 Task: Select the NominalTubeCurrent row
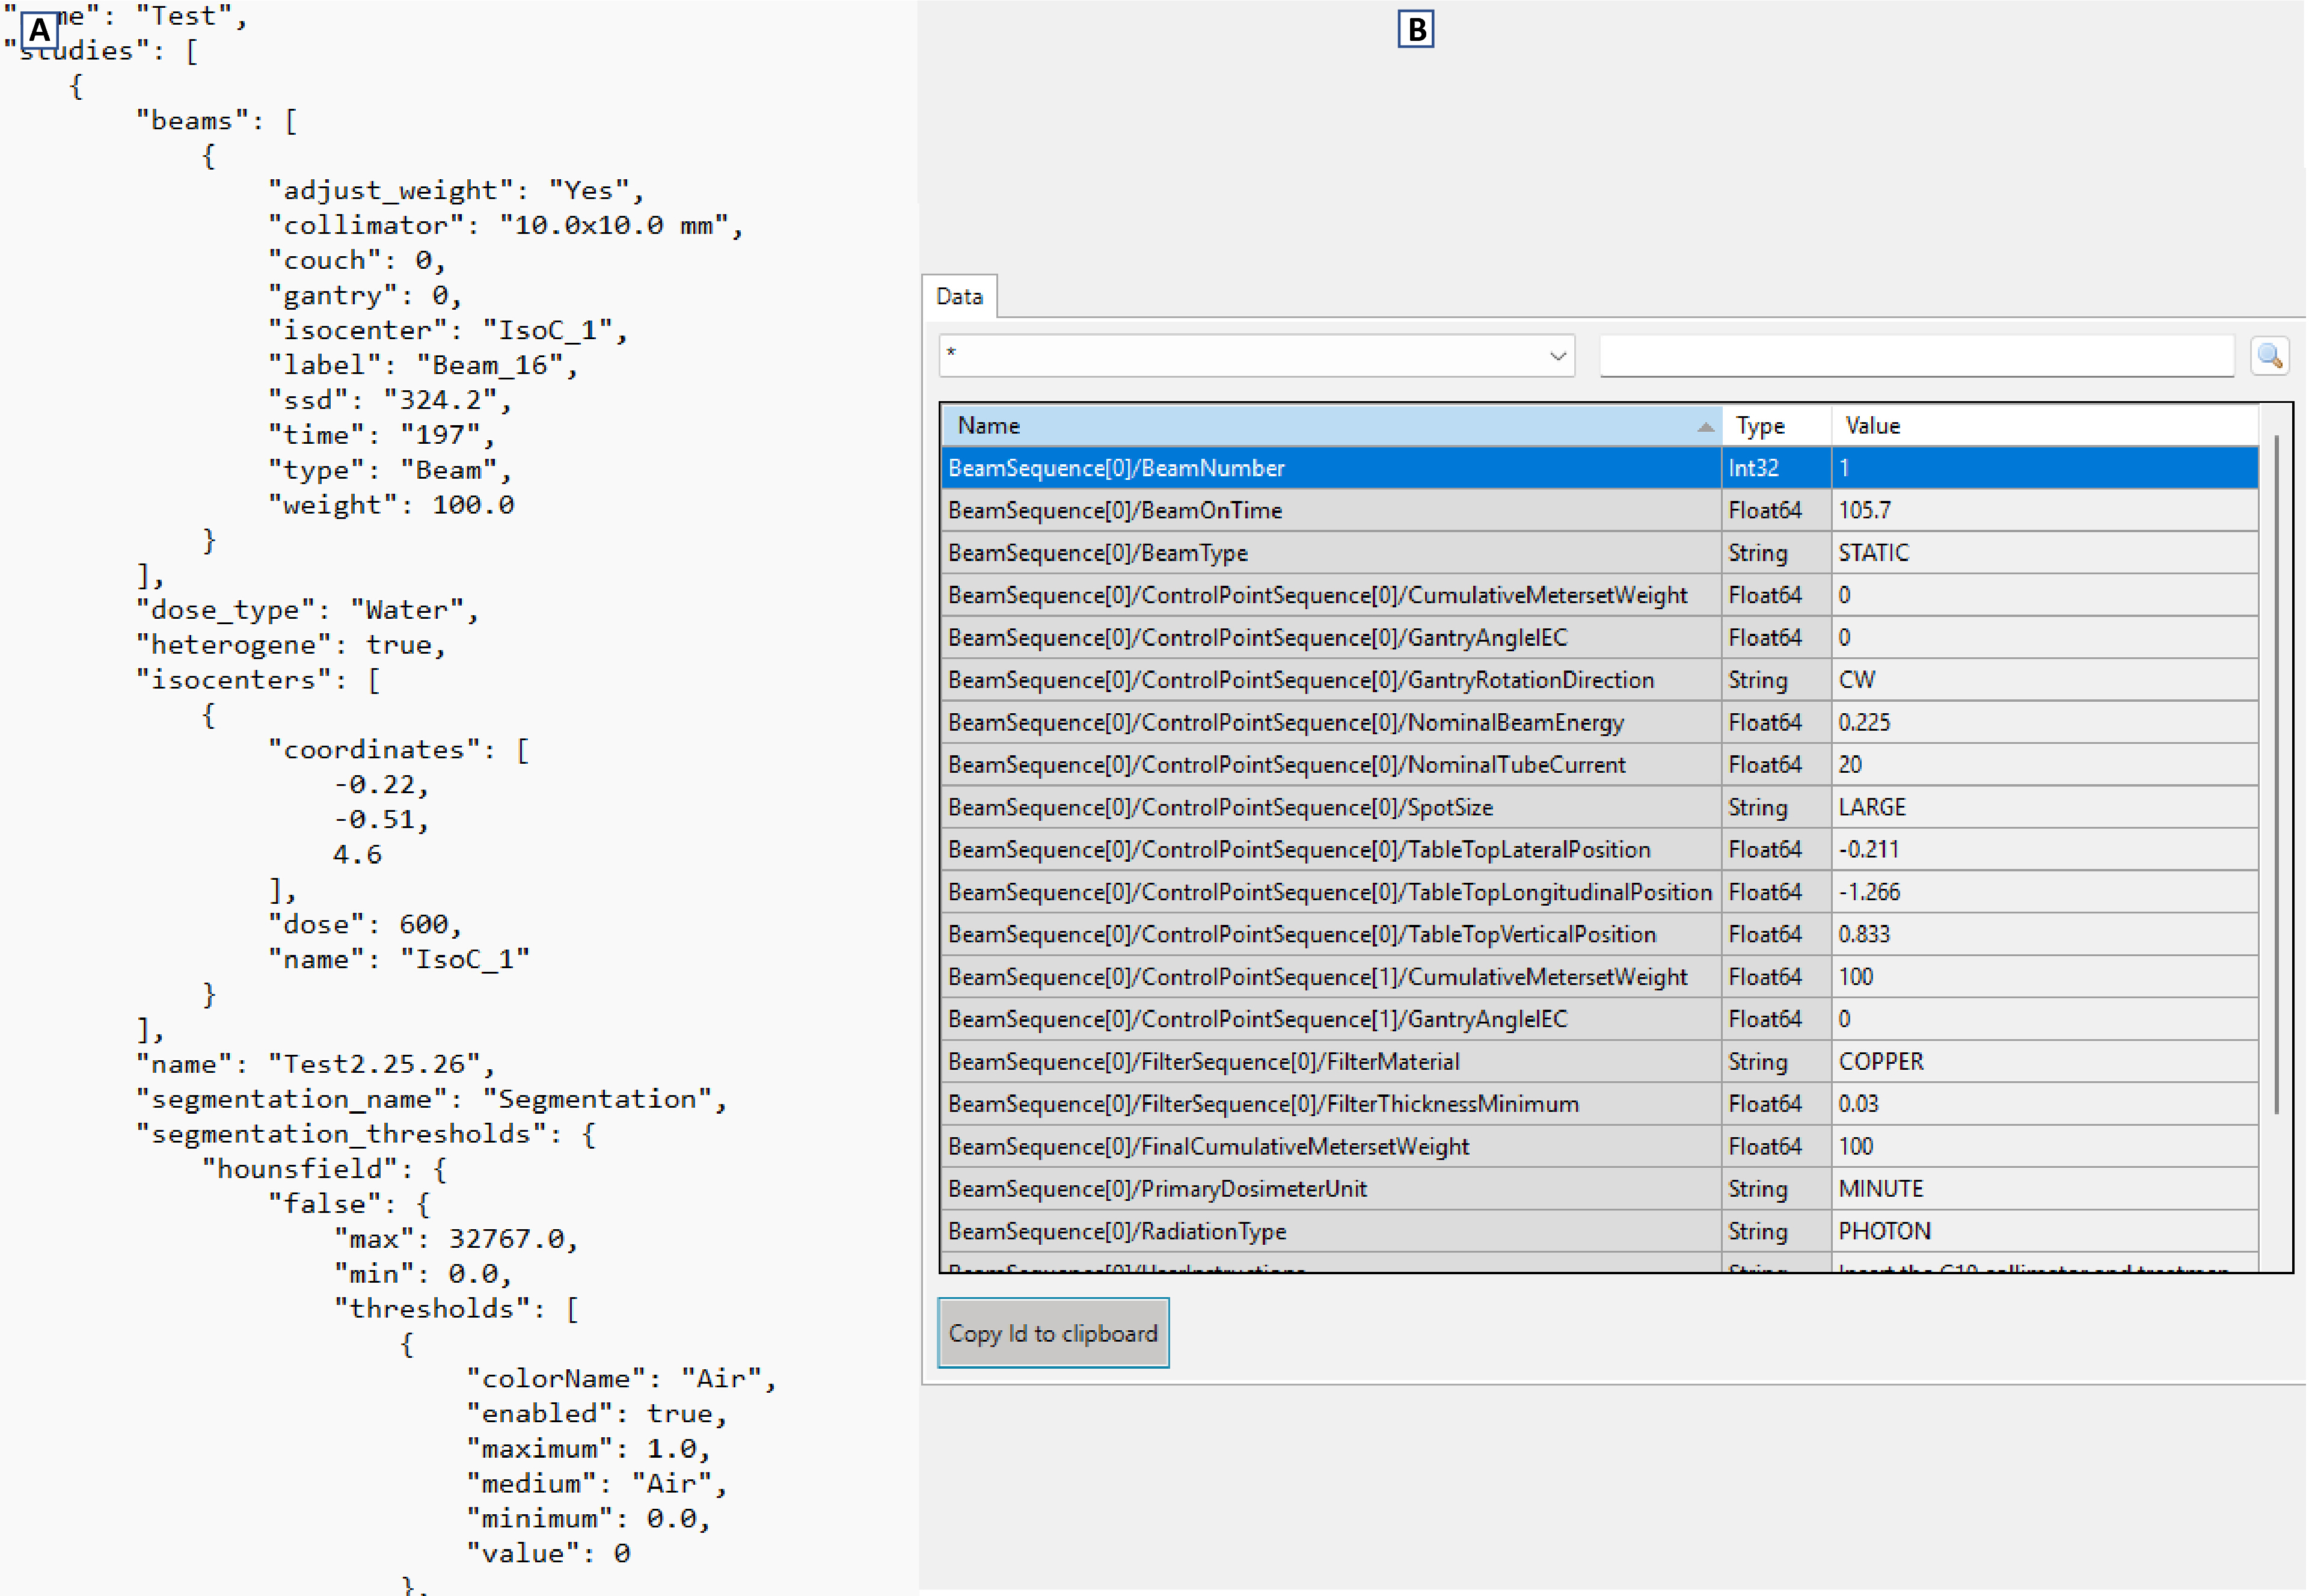pyautogui.click(x=1600, y=765)
